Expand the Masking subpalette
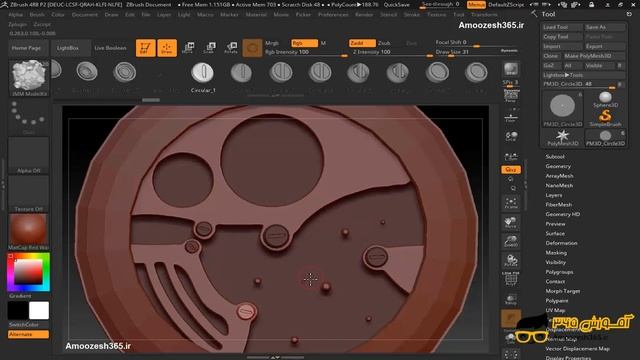 [x=556, y=253]
